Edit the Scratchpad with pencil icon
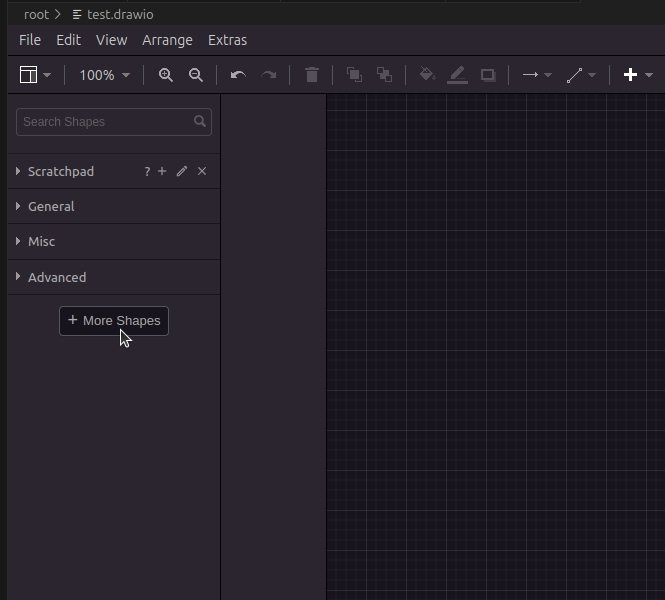 pyautogui.click(x=182, y=171)
